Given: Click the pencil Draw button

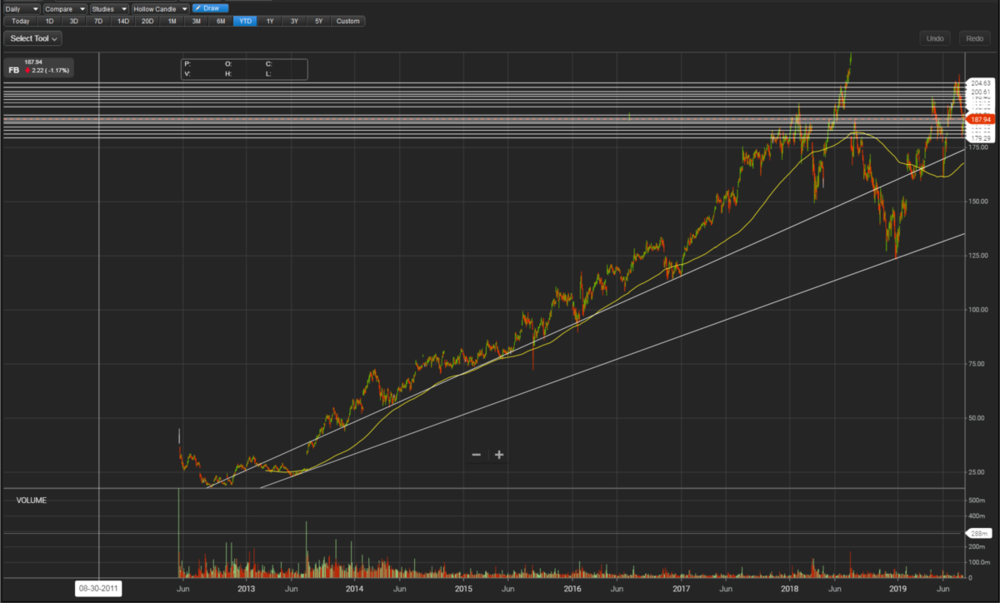Looking at the screenshot, I should click(210, 8).
